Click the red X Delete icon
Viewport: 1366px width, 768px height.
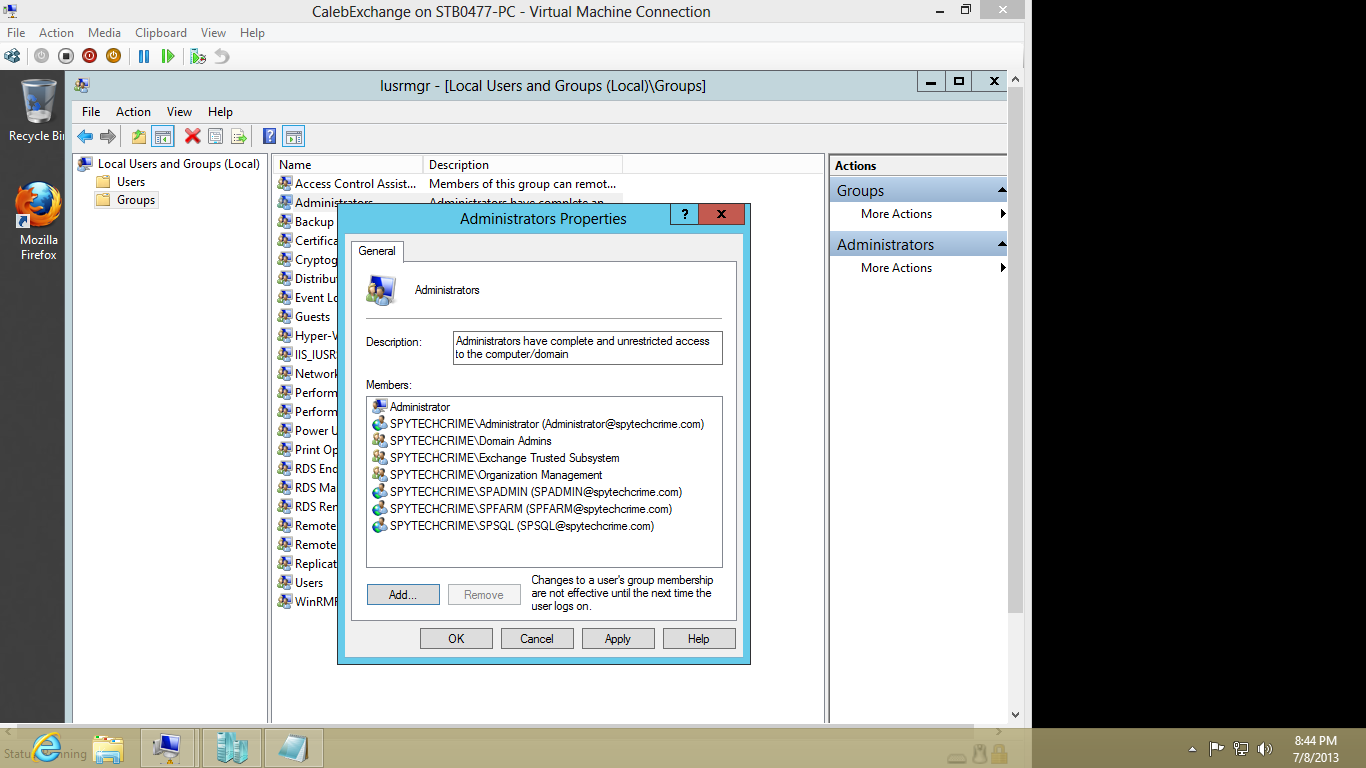192,136
